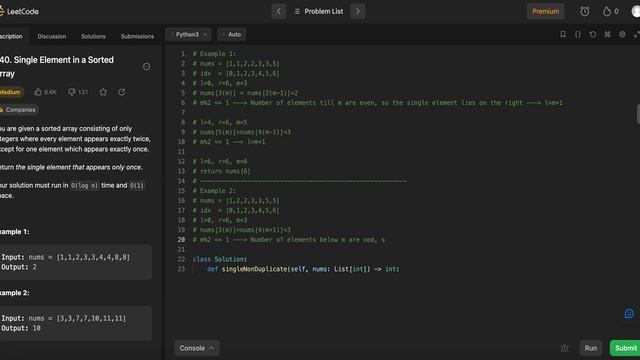Viewport: 640px width, 360px height.
Task: Submit the solution
Action: point(625,348)
